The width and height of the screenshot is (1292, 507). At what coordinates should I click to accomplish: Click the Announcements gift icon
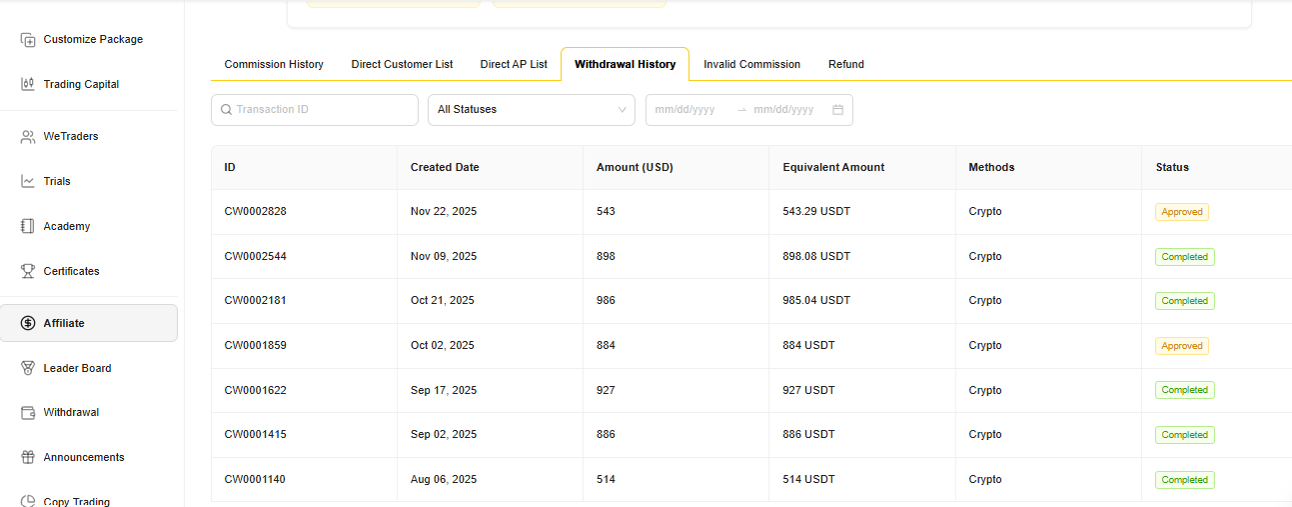pos(28,458)
